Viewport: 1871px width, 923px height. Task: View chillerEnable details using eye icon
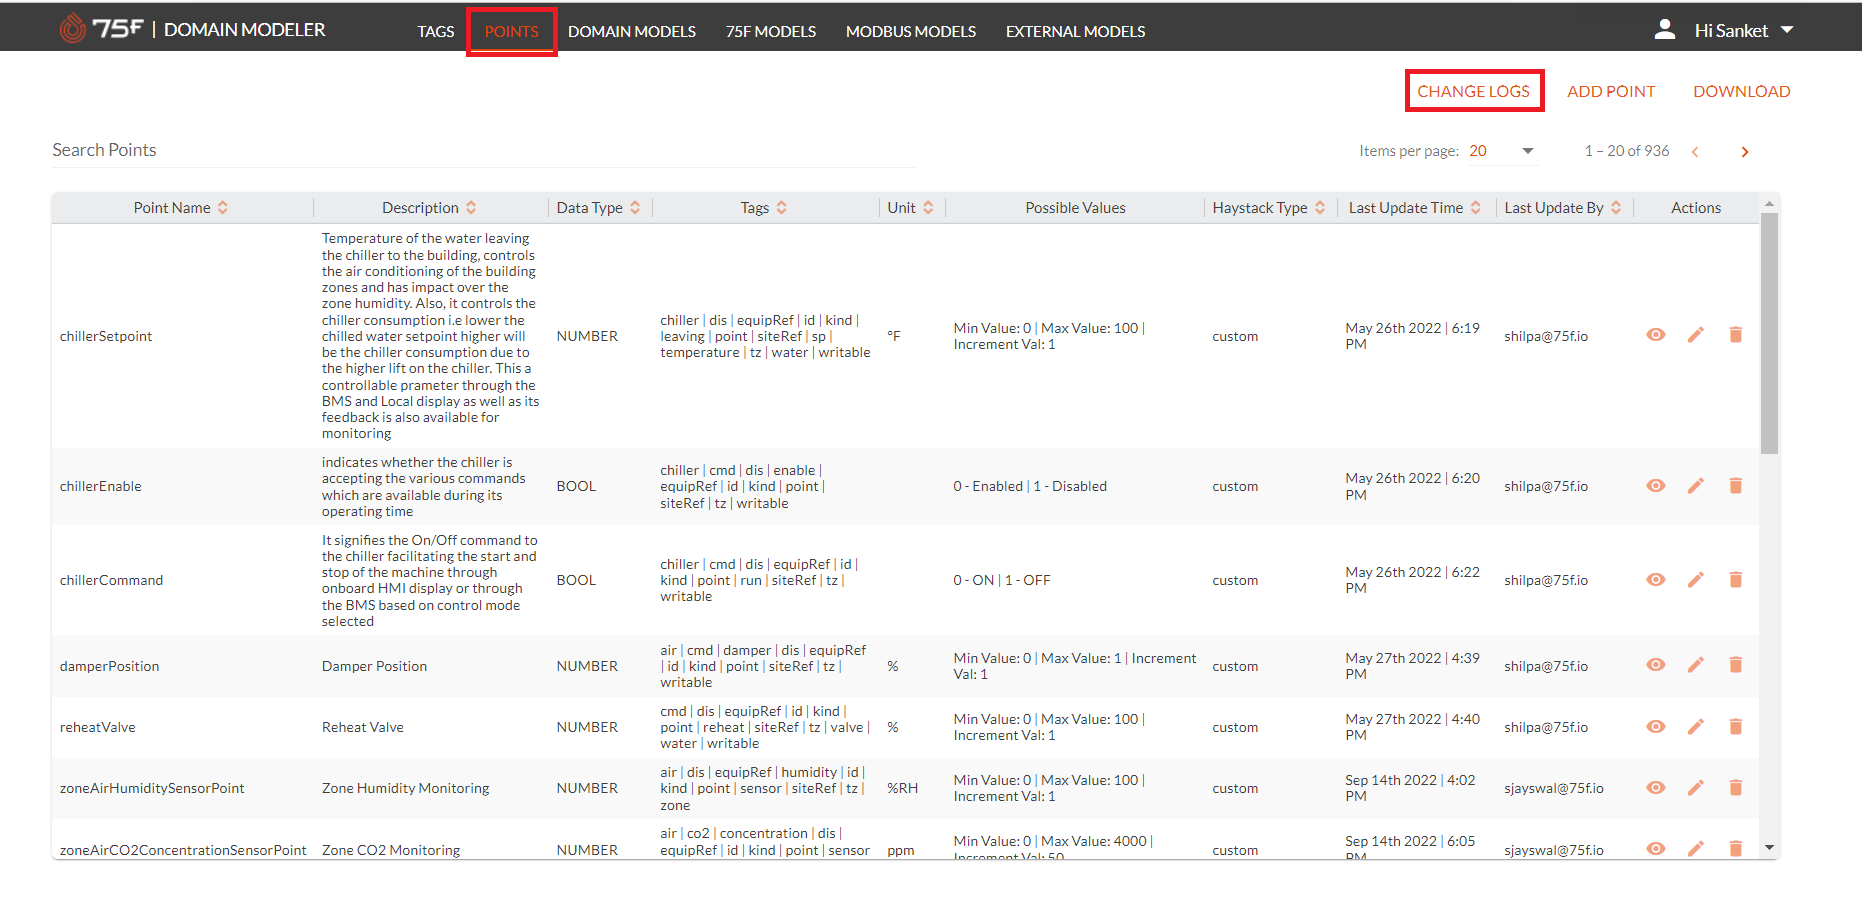(x=1656, y=486)
